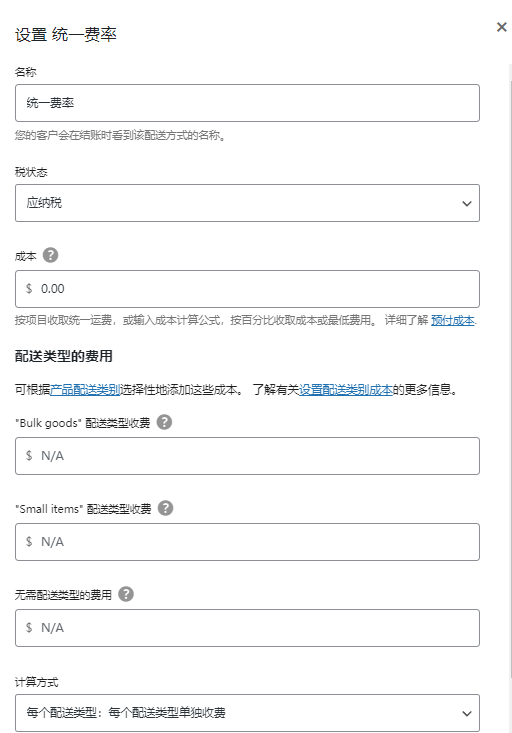The height and width of the screenshot is (733, 512).
Task: Click the Small items cost input field
Action: tap(247, 542)
